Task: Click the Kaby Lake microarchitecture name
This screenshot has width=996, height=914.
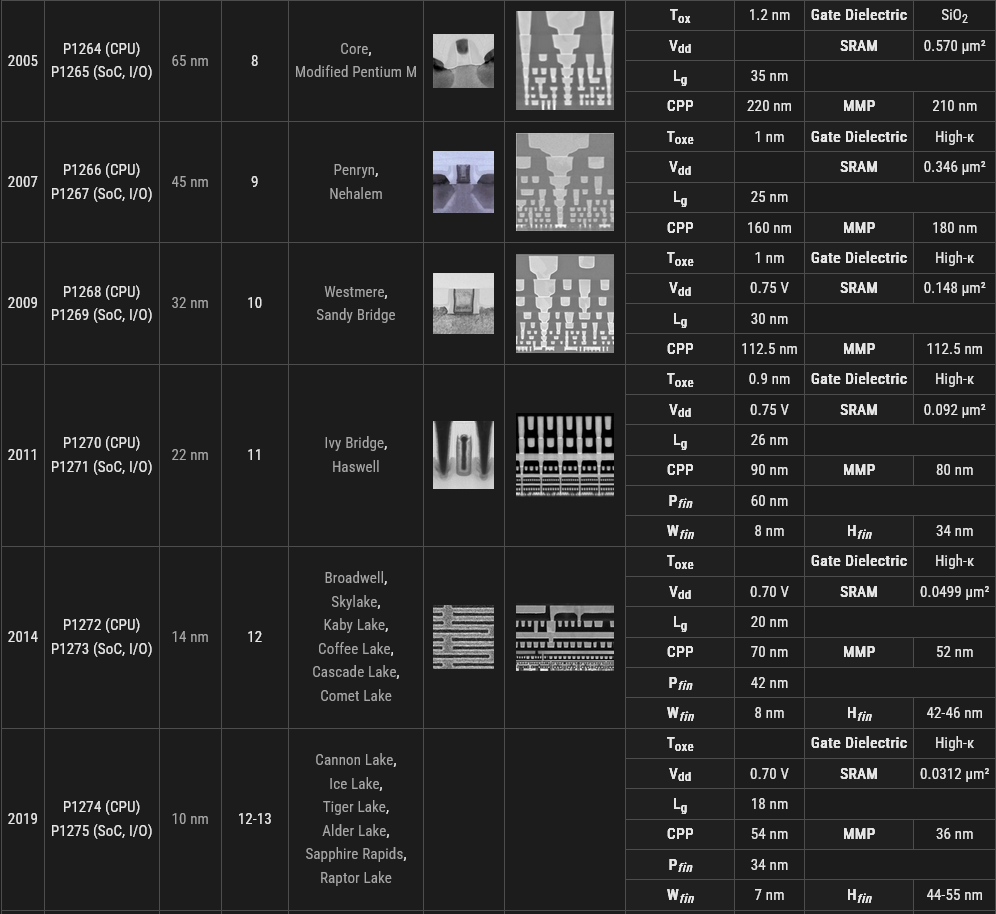Action: 356,625
